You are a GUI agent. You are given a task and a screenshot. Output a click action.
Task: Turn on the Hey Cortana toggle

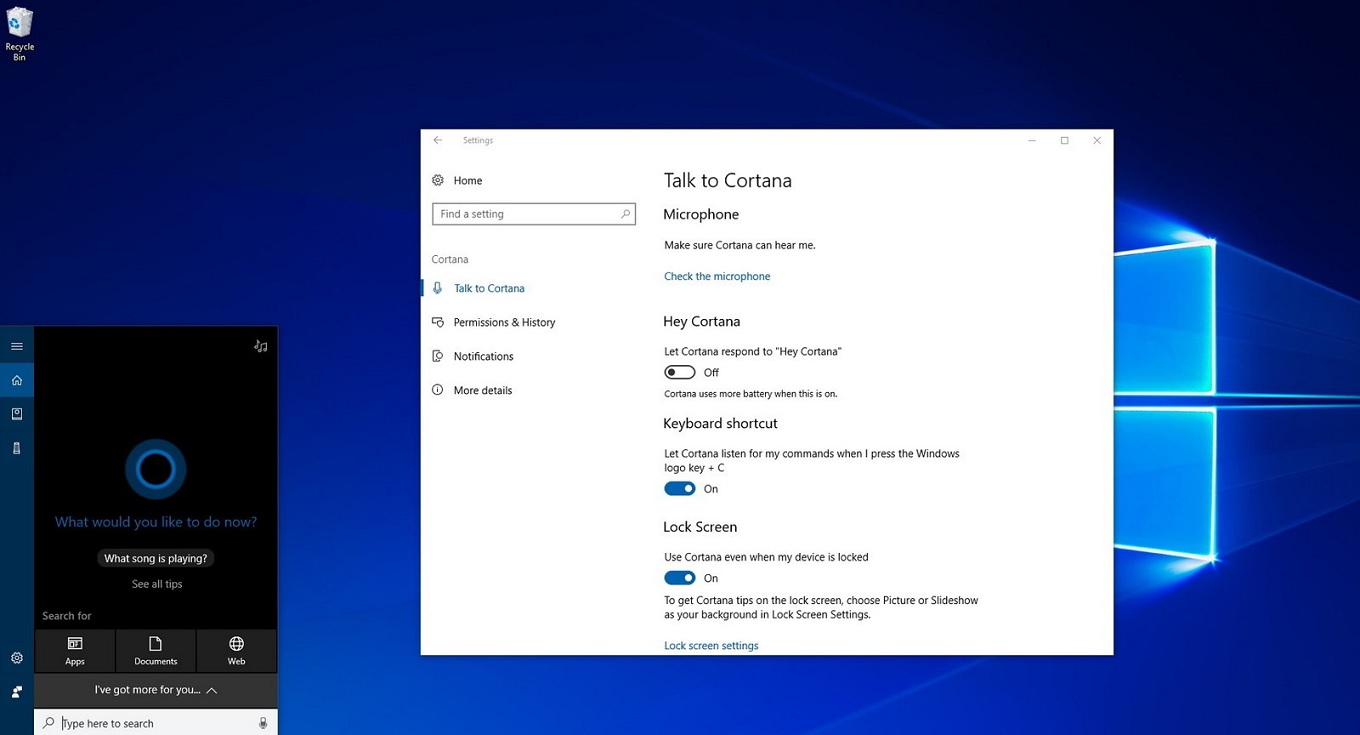point(680,372)
